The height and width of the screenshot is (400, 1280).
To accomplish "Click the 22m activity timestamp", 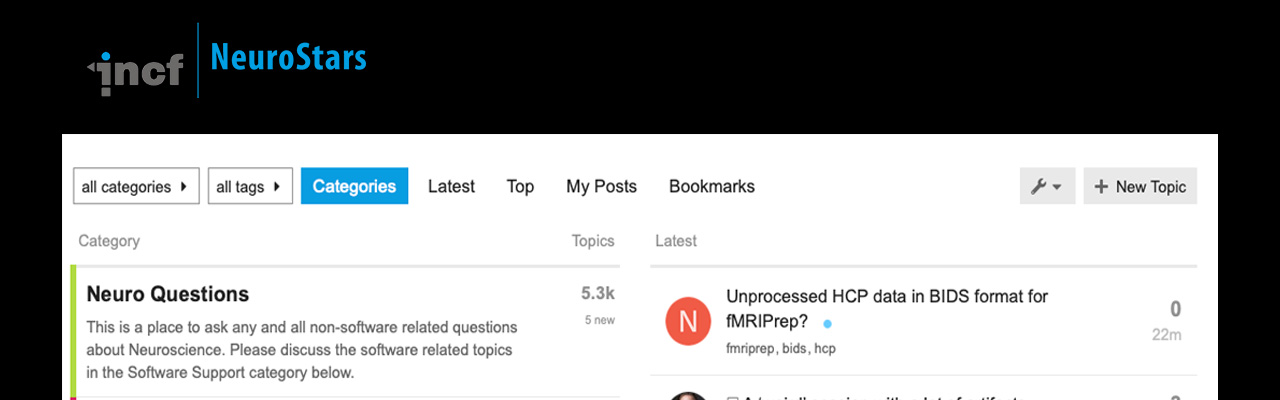I will pyautogui.click(x=1166, y=335).
